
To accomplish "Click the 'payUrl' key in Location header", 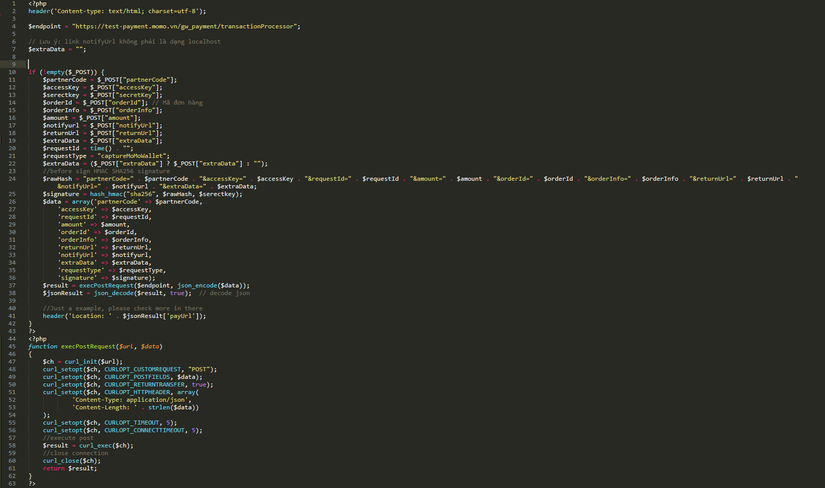I will coord(184,316).
